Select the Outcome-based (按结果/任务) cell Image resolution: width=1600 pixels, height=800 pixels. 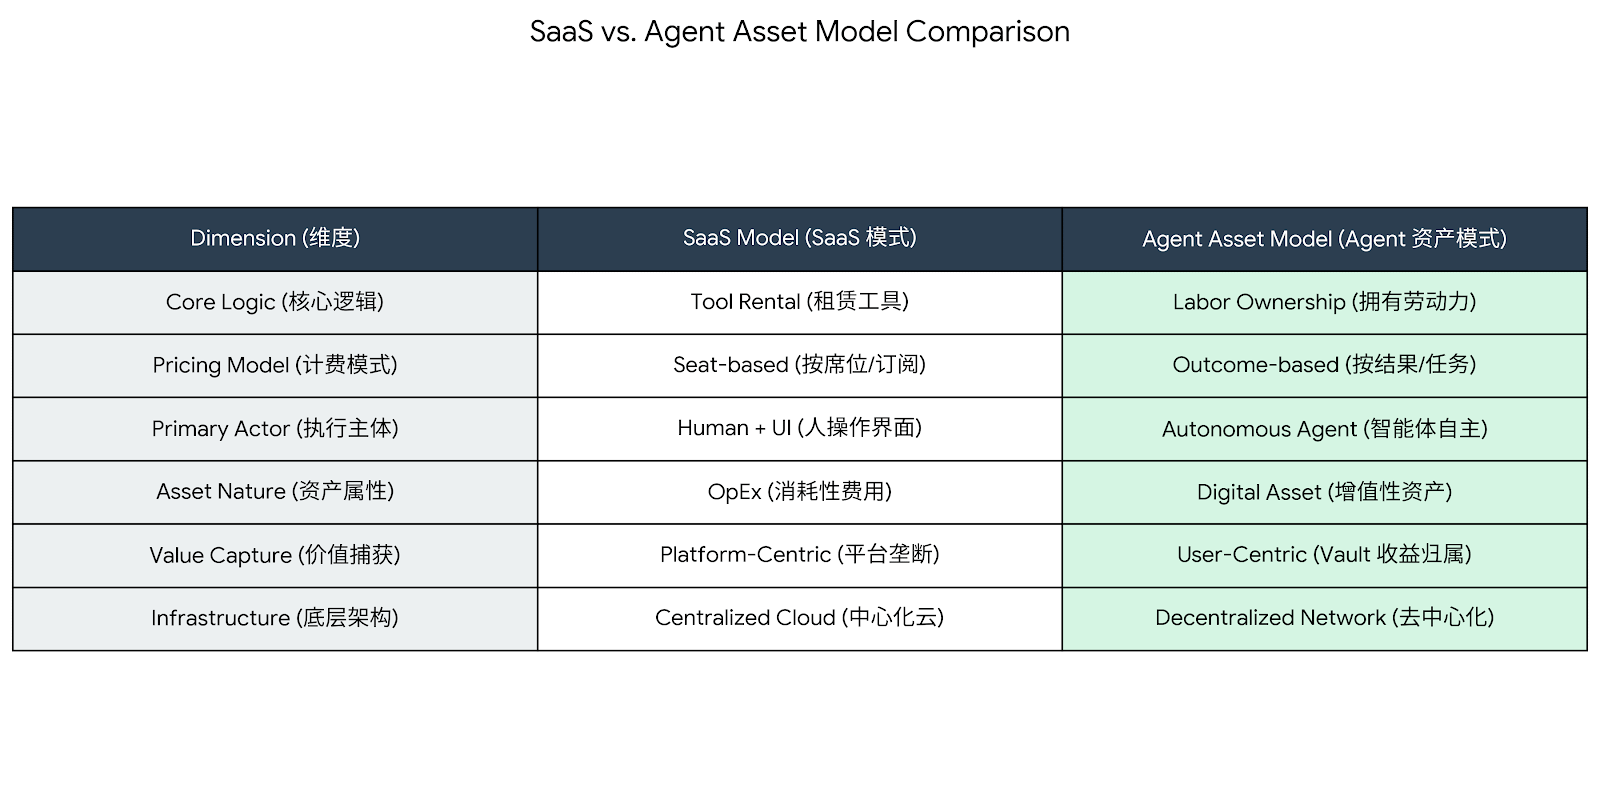coord(1324,365)
